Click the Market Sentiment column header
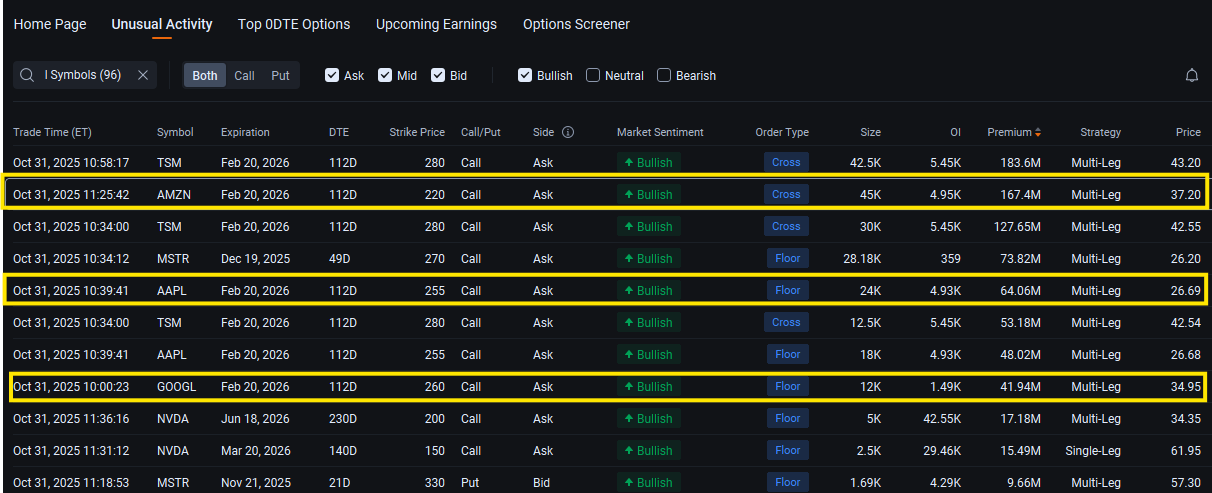 coord(660,132)
